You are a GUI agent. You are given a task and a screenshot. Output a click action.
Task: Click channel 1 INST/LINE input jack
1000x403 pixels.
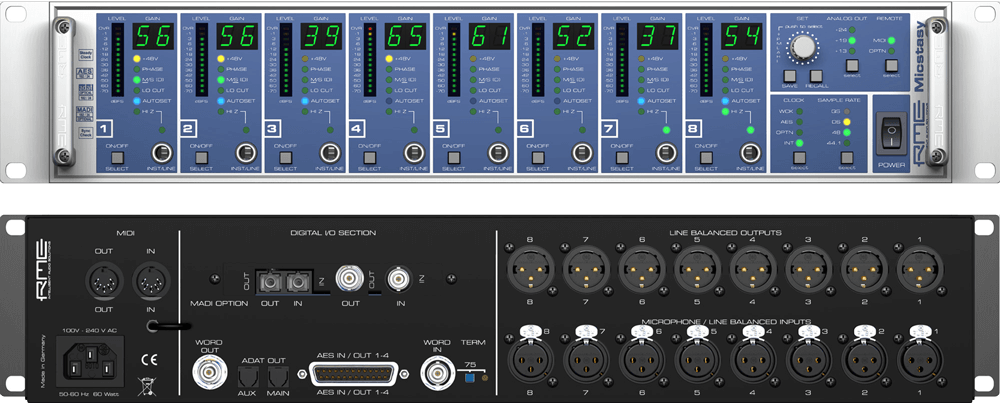tap(158, 154)
